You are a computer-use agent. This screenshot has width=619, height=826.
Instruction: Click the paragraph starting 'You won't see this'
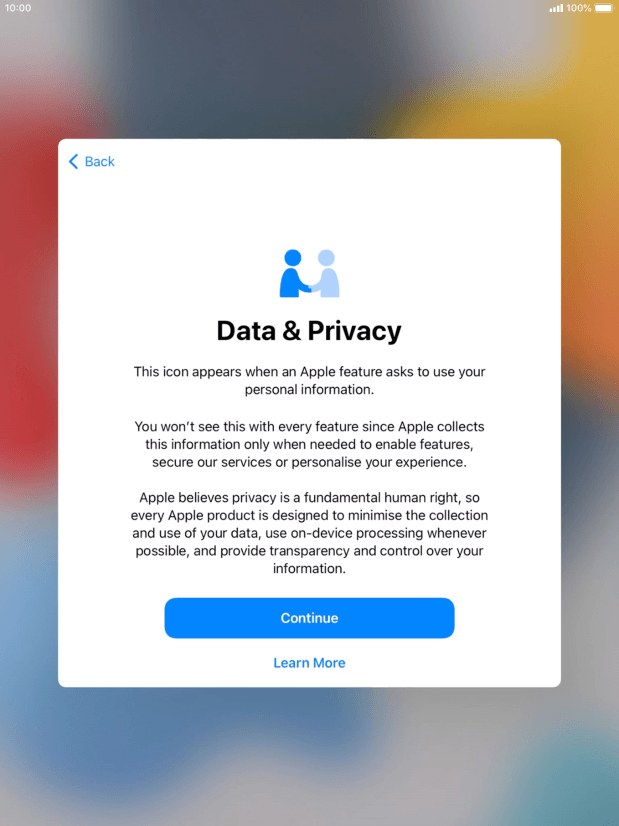tap(309, 444)
